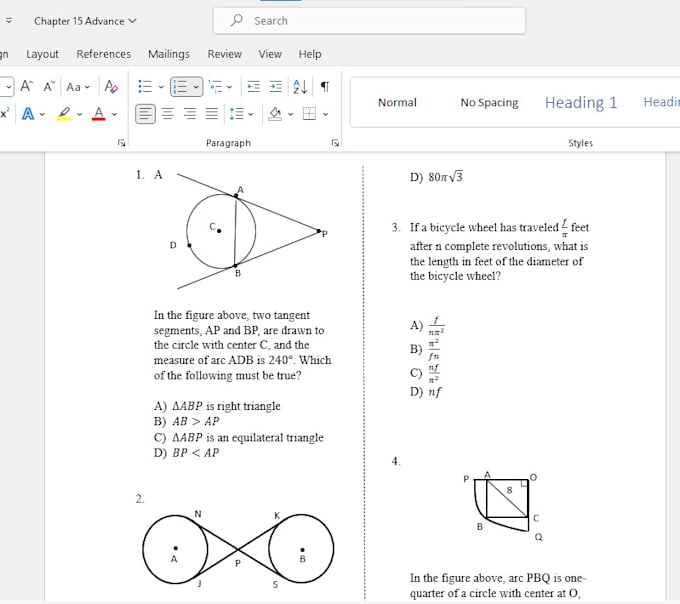Click the search magnifier icon
The image size is (680, 604).
[237, 20]
